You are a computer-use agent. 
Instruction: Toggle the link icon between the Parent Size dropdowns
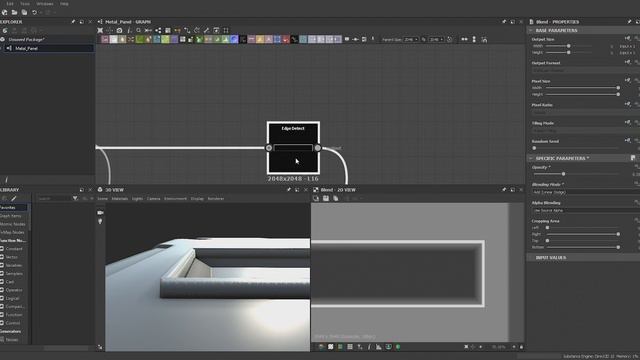tap(423, 40)
